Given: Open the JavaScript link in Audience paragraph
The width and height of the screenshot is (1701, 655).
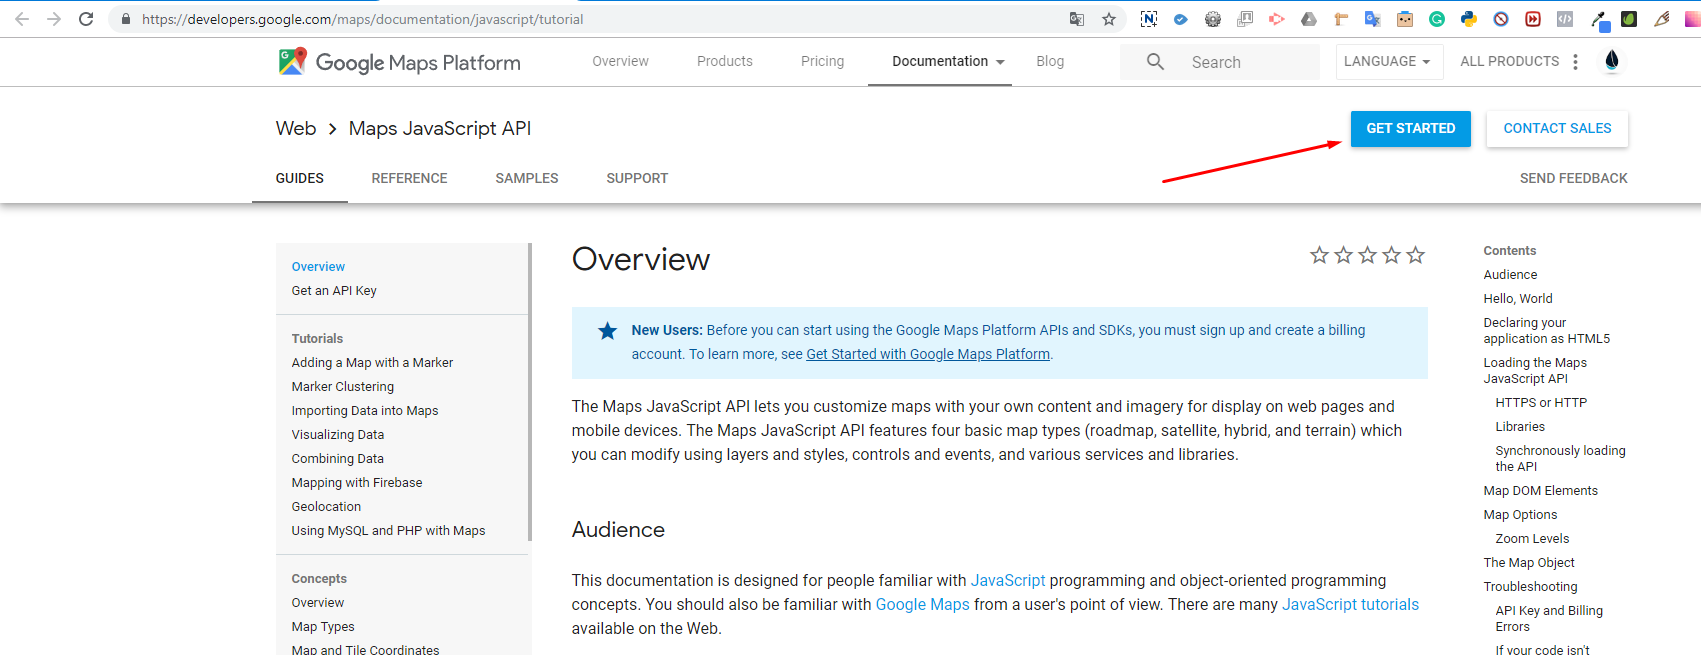Looking at the screenshot, I should [1008, 580].
